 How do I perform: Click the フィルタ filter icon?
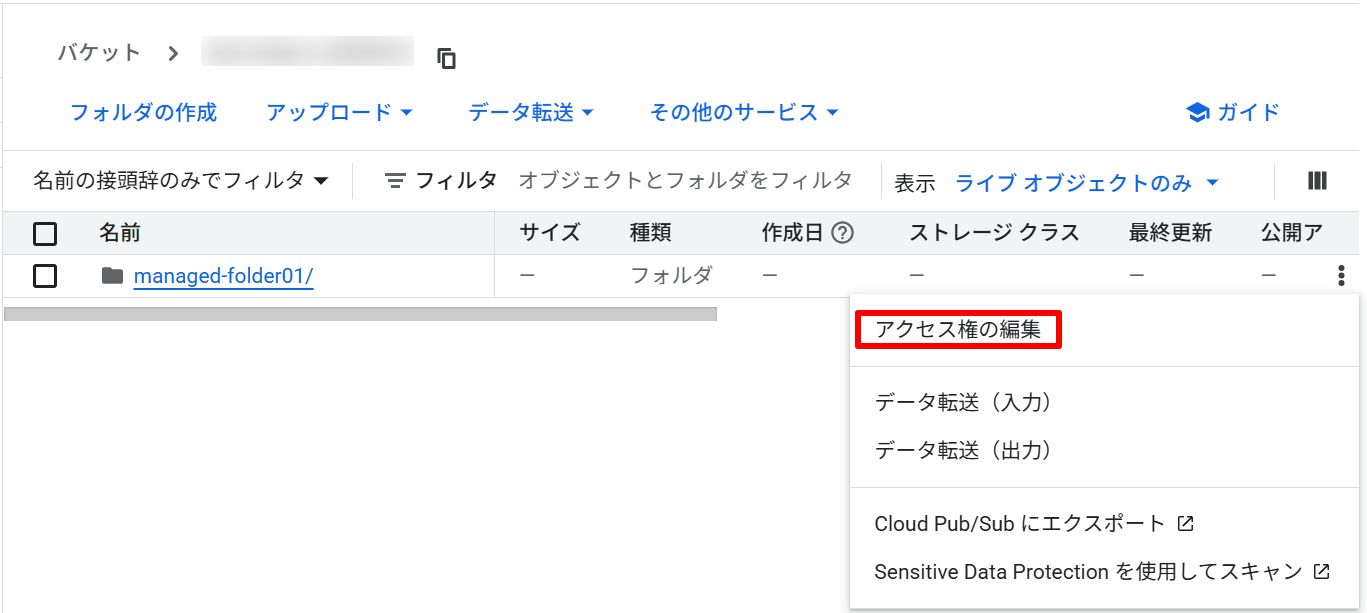coord(396,181)
